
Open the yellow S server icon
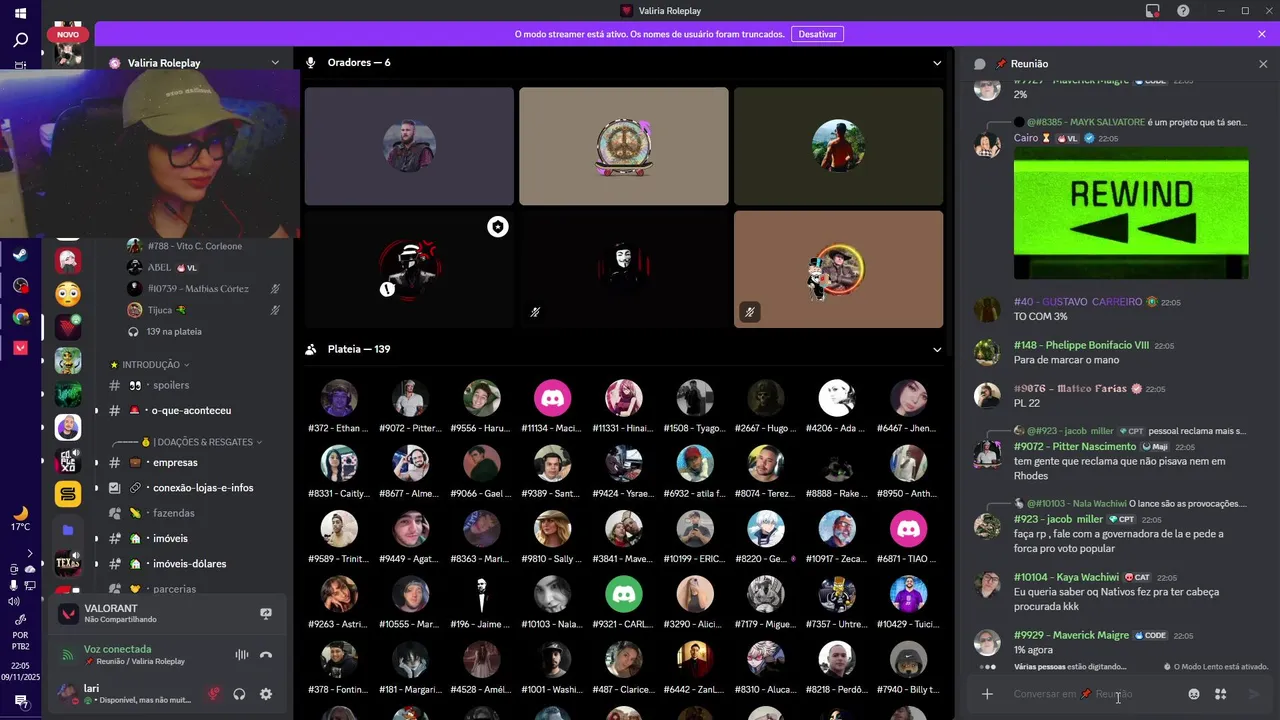point(68,494)
